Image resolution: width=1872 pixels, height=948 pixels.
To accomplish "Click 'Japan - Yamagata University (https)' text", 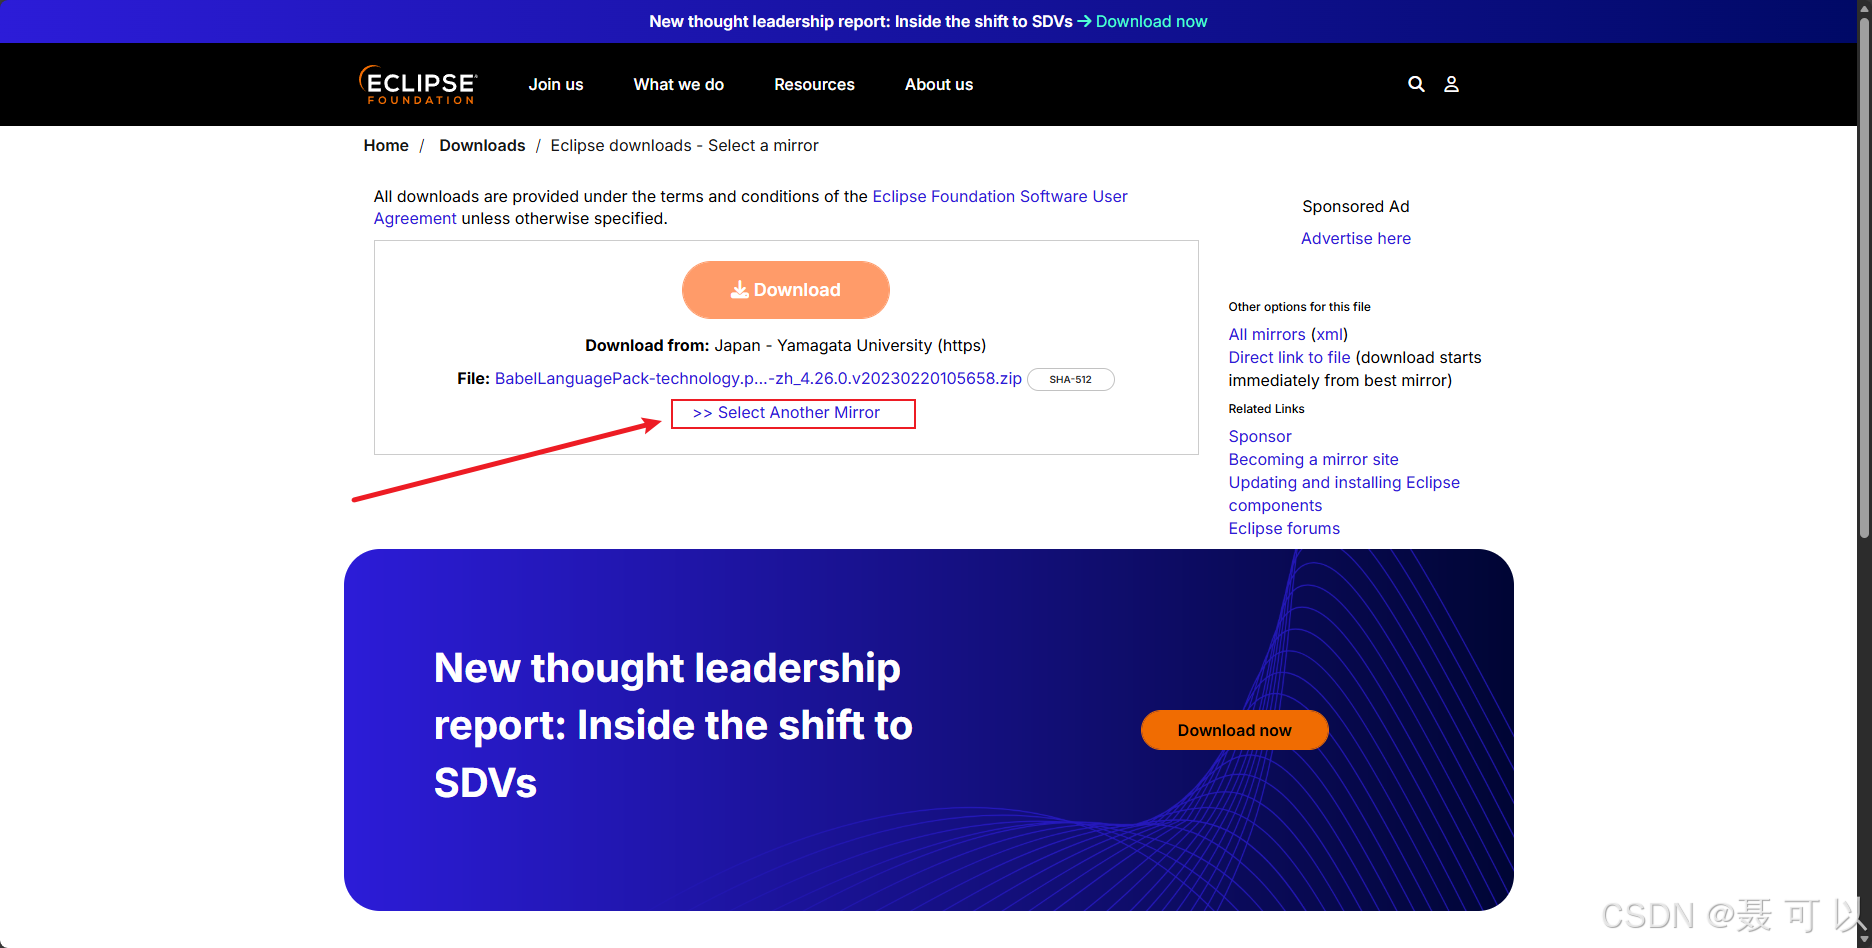I will [850, 346].
